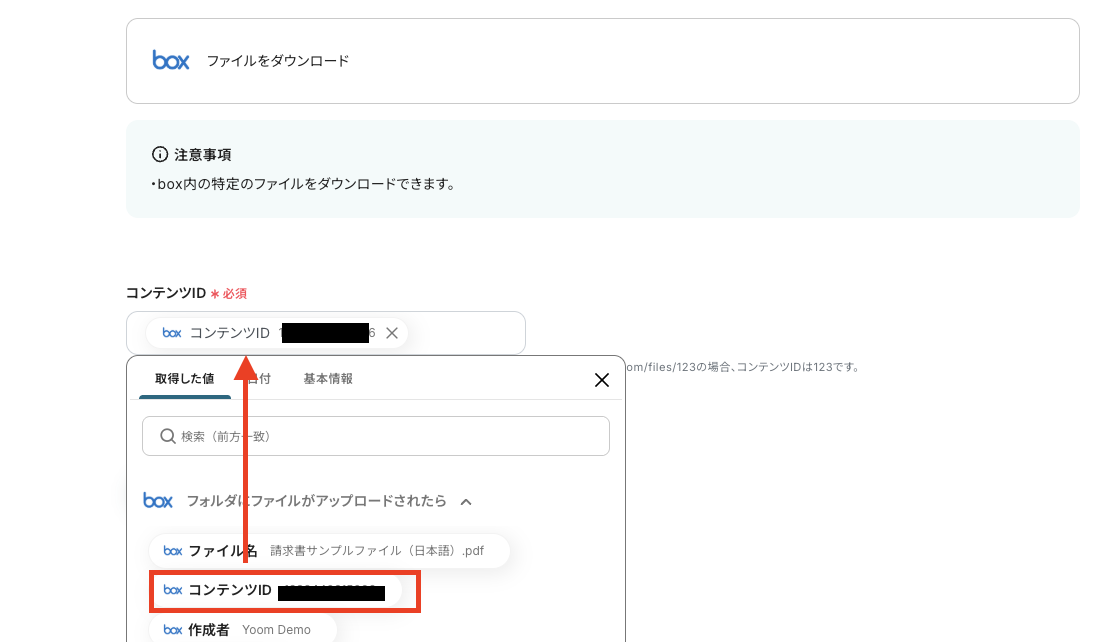Remove the コンテンツID token from the input
Image resolution: width=1120 pixels, height=642 pixels.
coord(394,333)
